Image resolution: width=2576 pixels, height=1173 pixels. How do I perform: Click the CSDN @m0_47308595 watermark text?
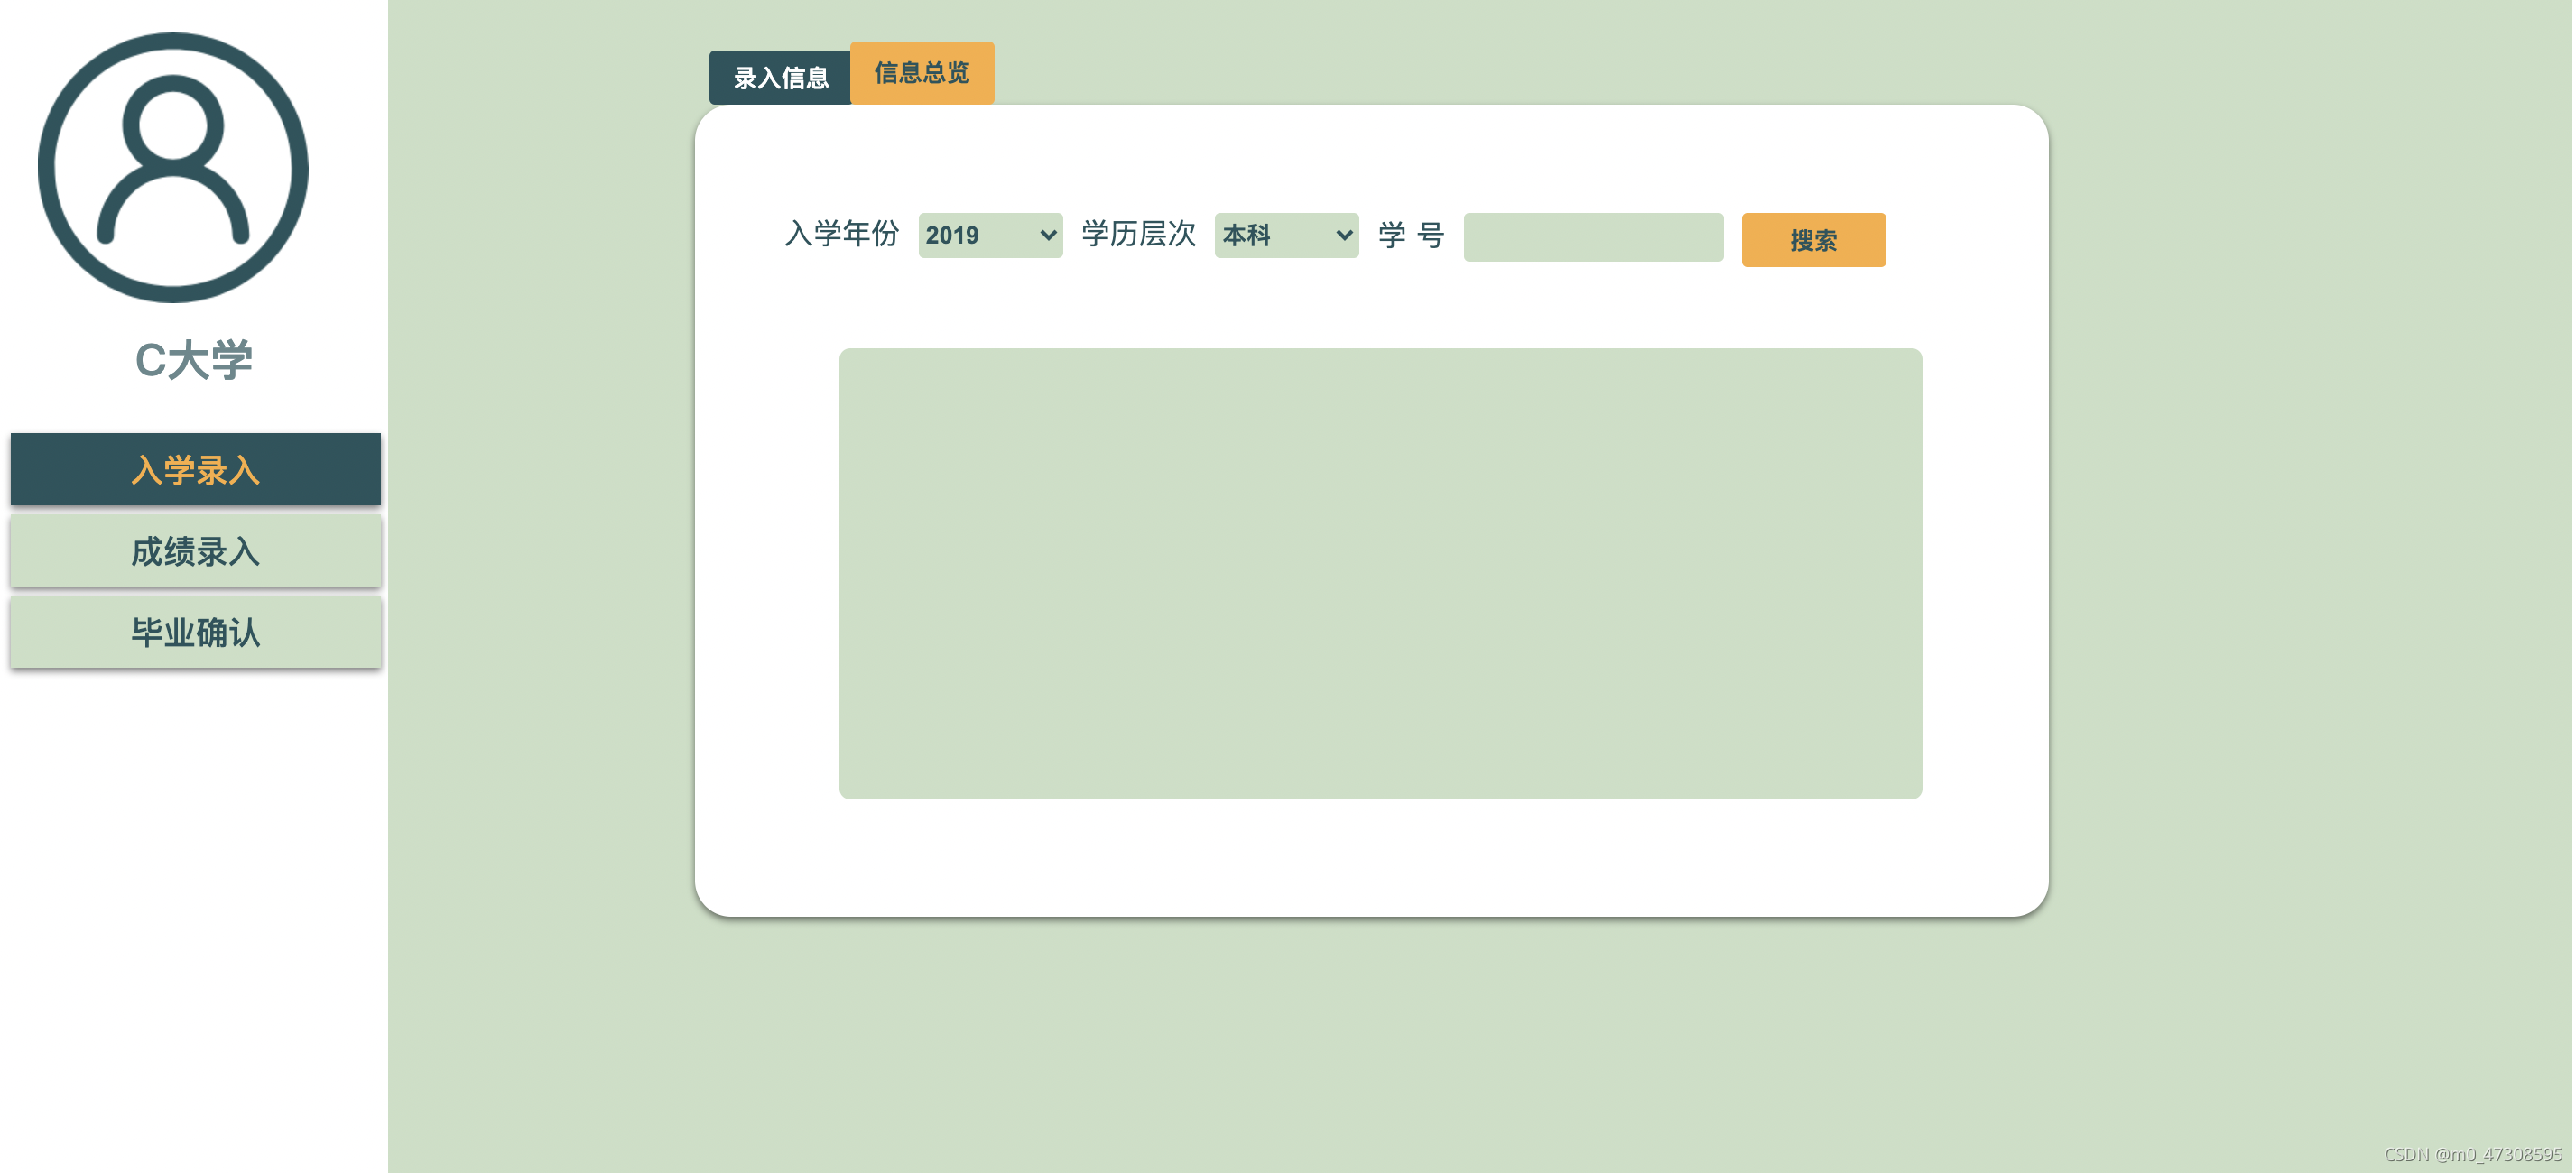2472,1154
